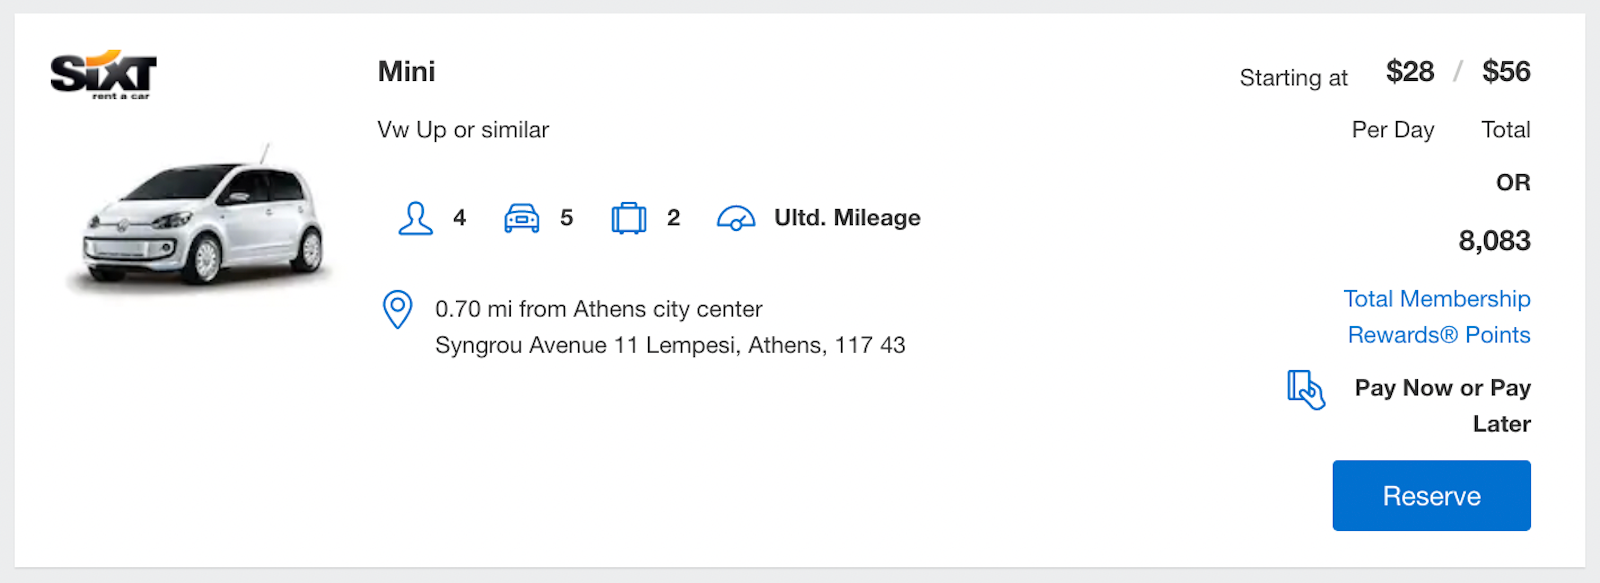Click the Pay Now or Pay Later label
The height and width of the screenshot is (583, 1600).
pos(1442,405)
